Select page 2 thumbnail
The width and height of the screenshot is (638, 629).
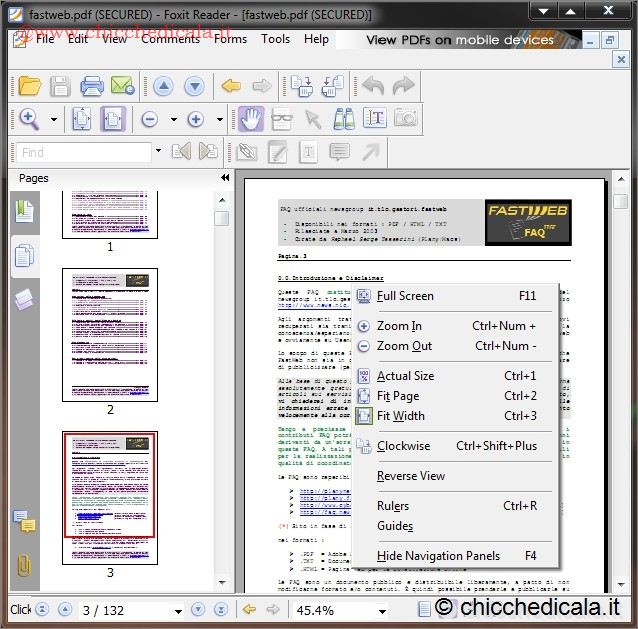point(109,333)
